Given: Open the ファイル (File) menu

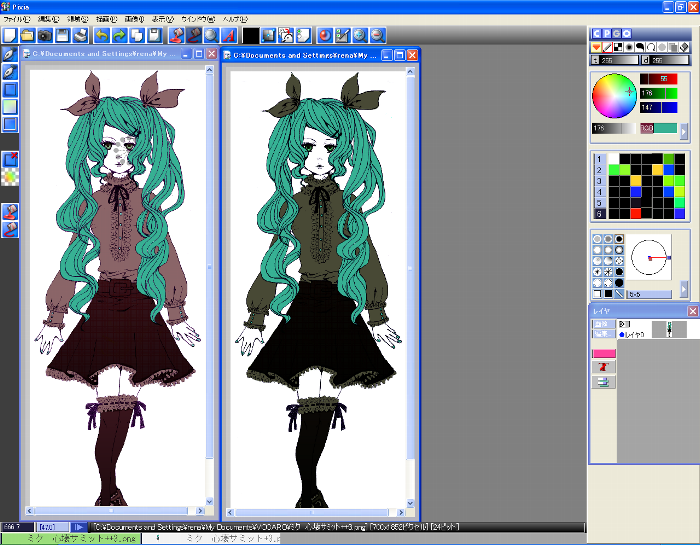Looking at the screenshot, I should 17,19.
